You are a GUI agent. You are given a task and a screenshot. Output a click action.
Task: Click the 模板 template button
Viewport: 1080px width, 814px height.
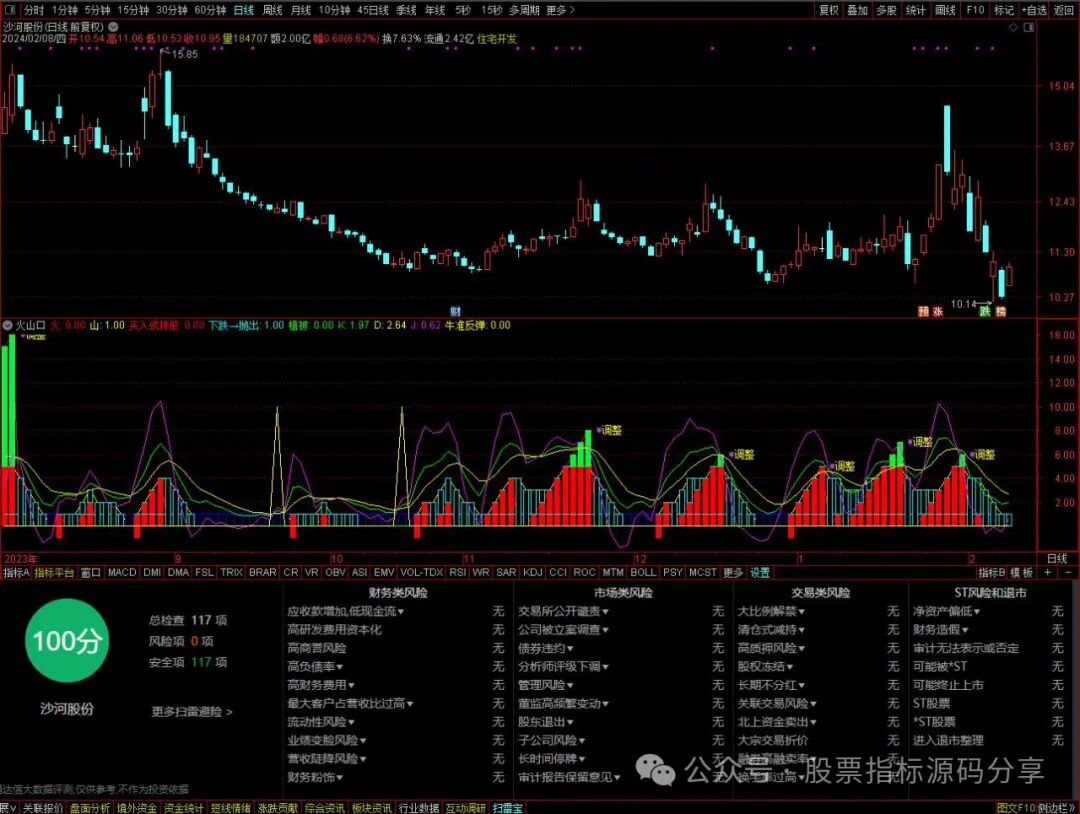click(1021, 572)
